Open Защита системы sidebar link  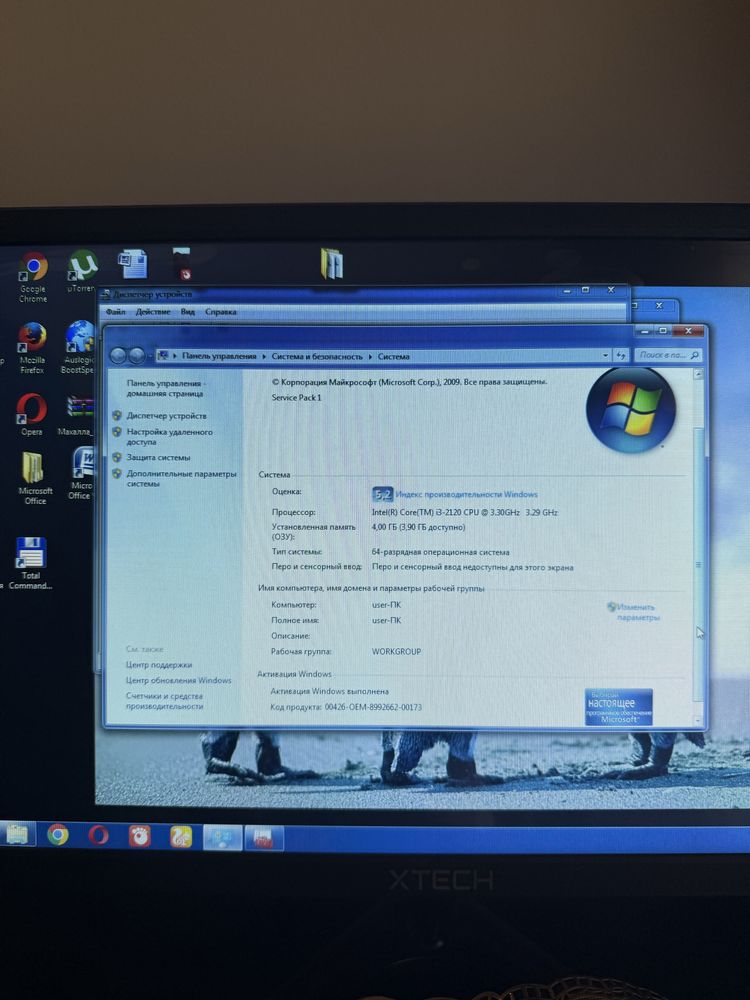click(158, 457)
